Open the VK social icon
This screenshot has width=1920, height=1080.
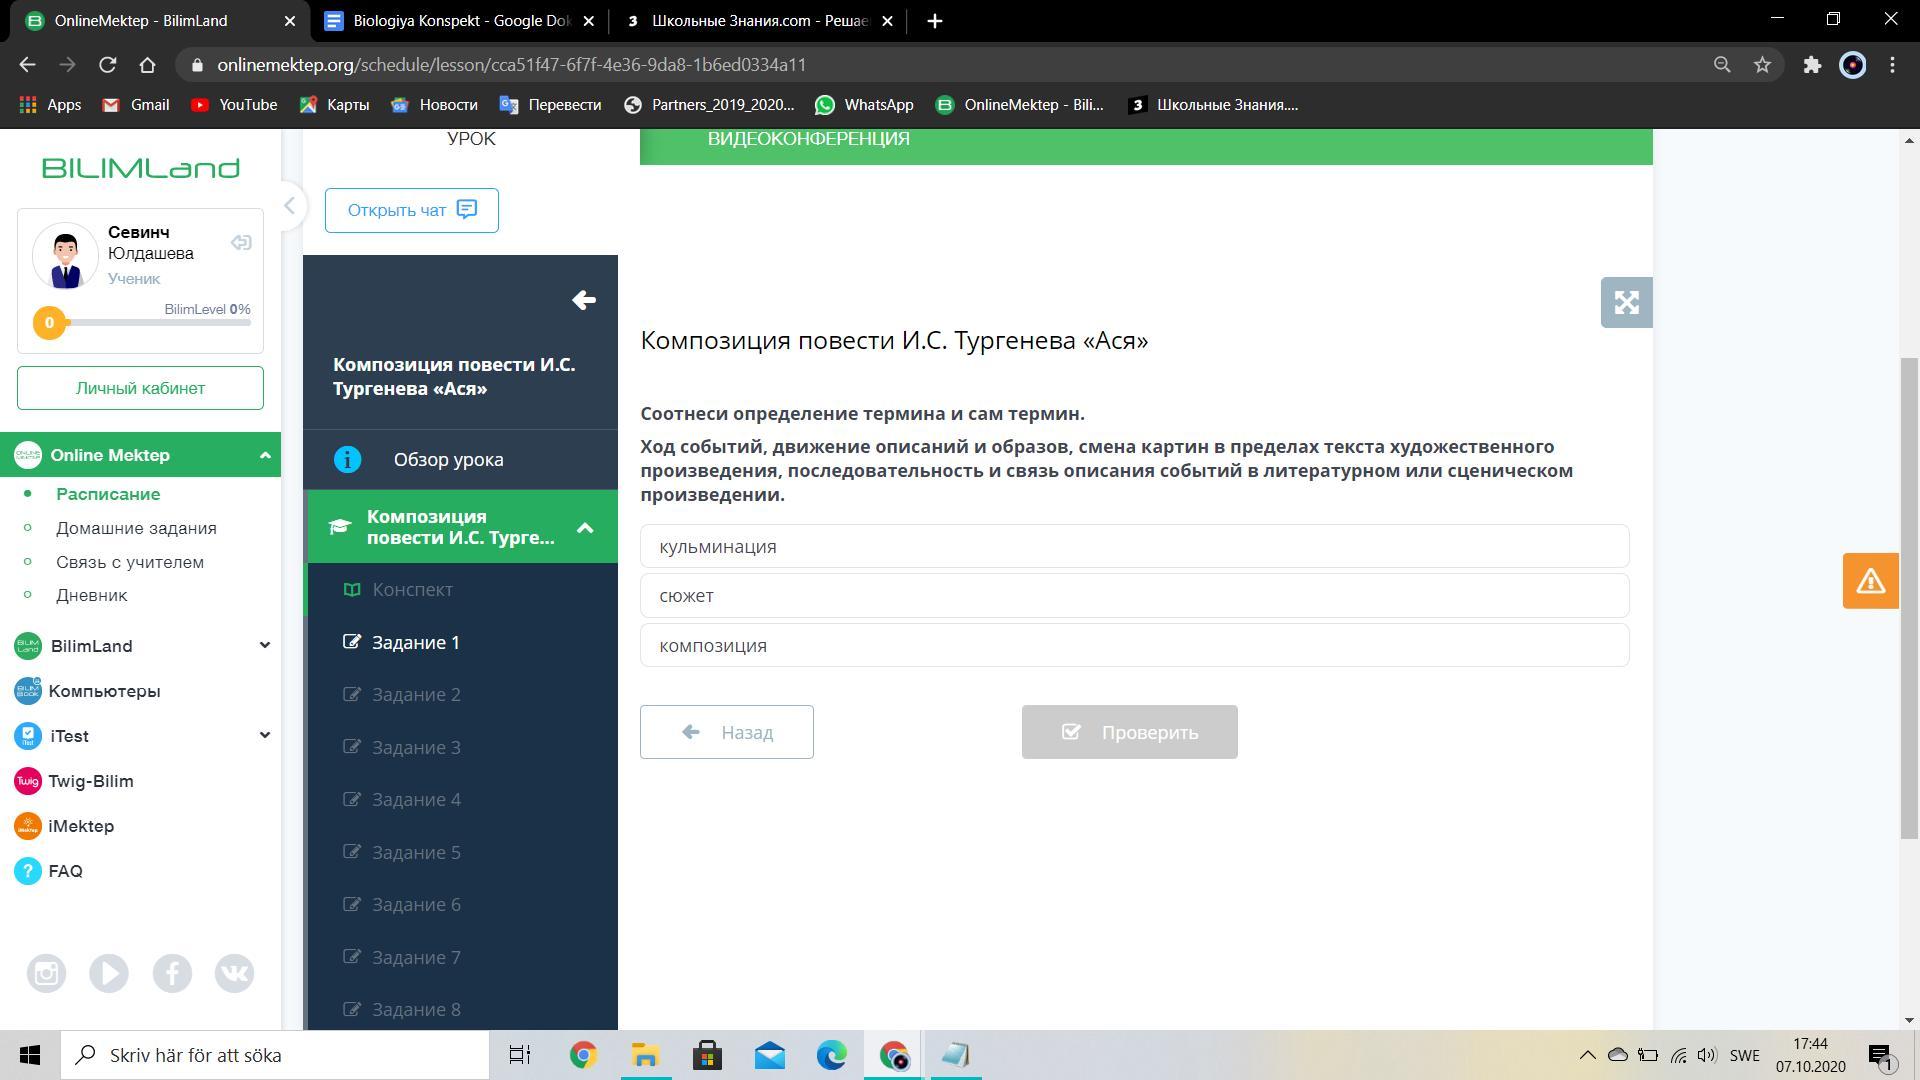[234, 973]
